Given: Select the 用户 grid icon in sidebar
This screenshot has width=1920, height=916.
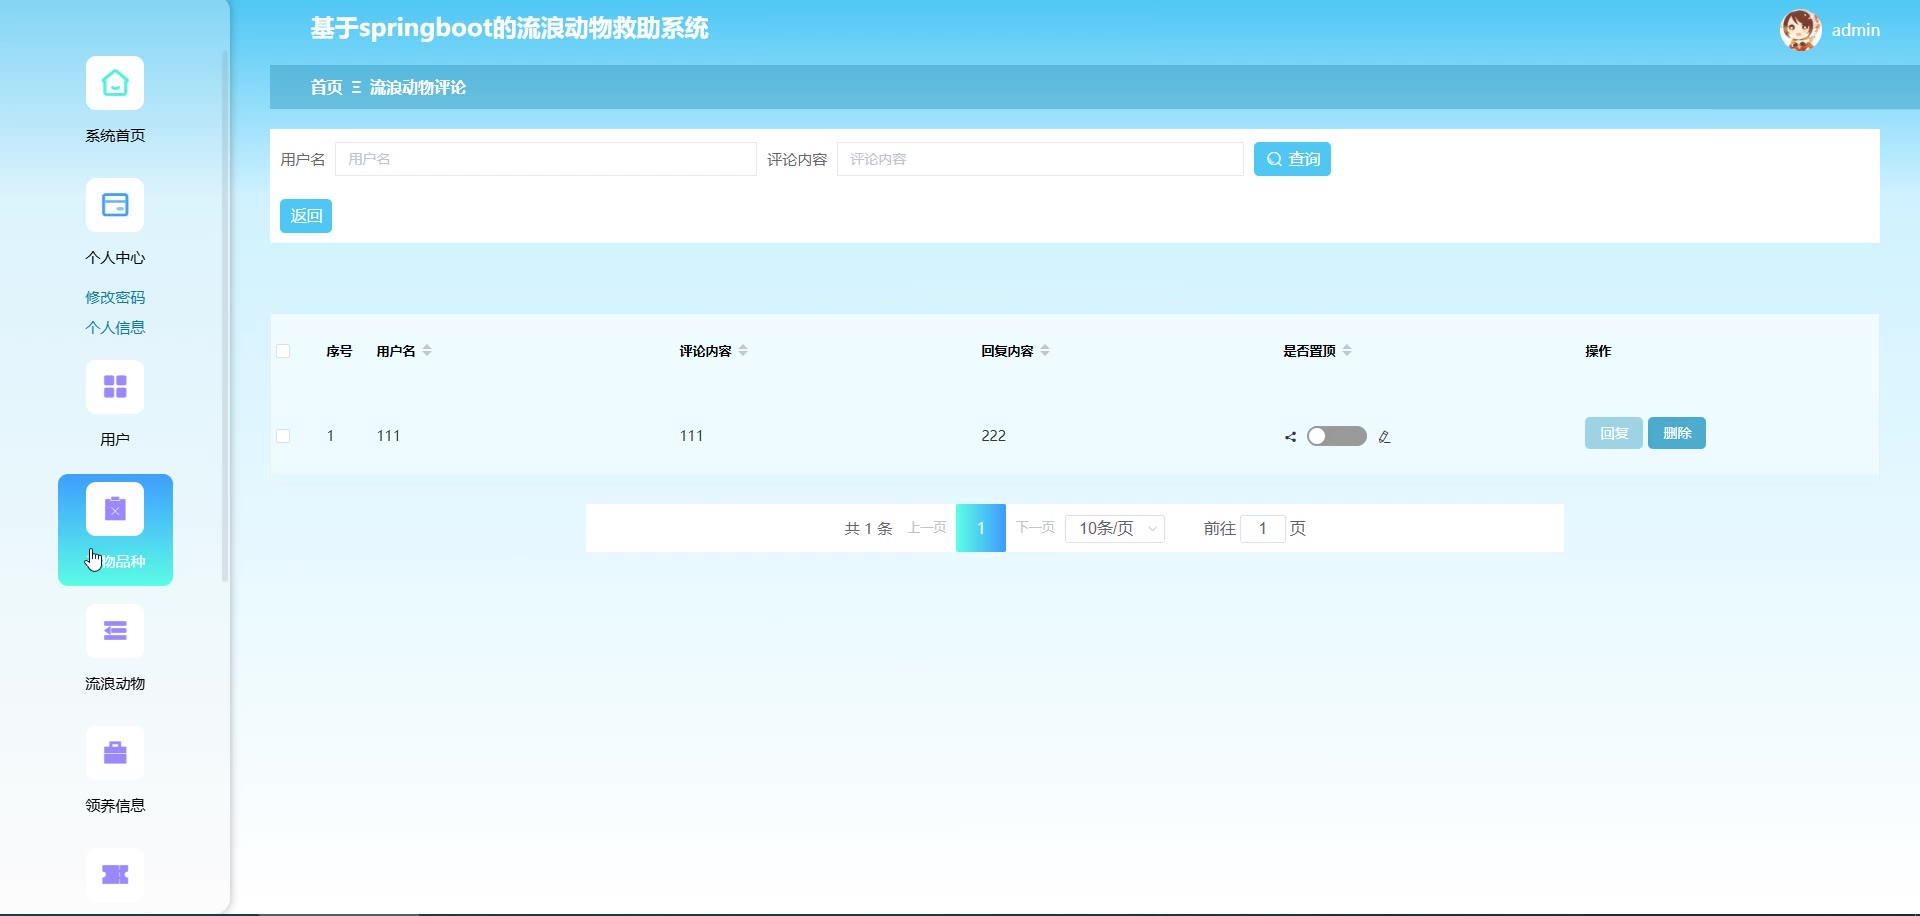Looking at the screenshot, I should point(115,387).
